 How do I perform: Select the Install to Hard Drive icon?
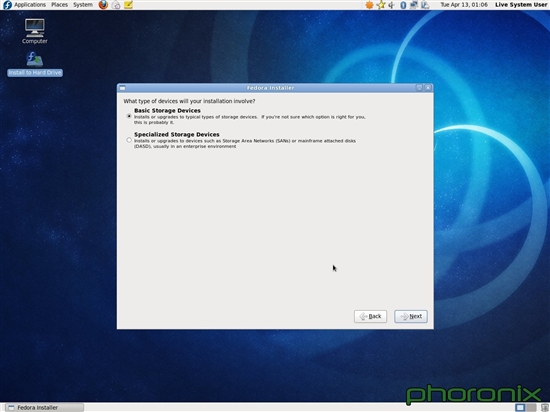35,64
